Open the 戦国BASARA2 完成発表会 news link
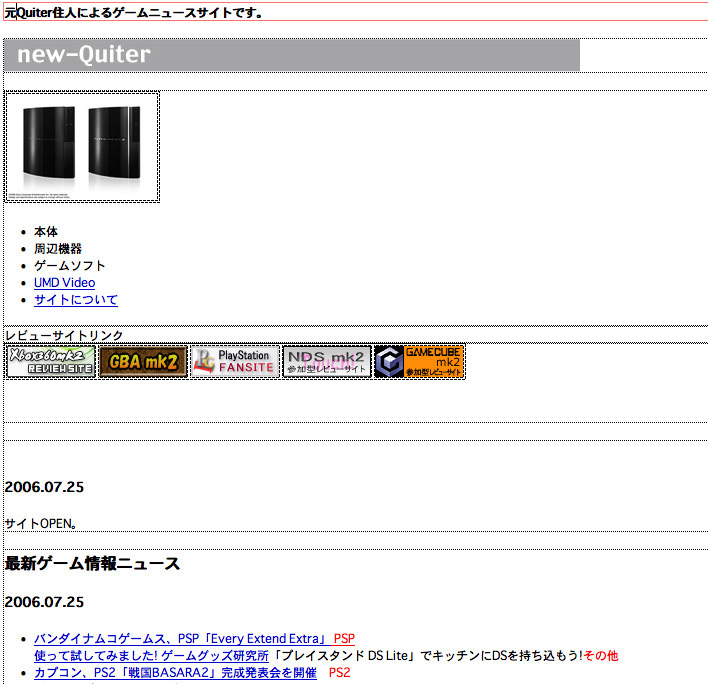This screenshot has width=708, height=684. (x=175, y=673)
